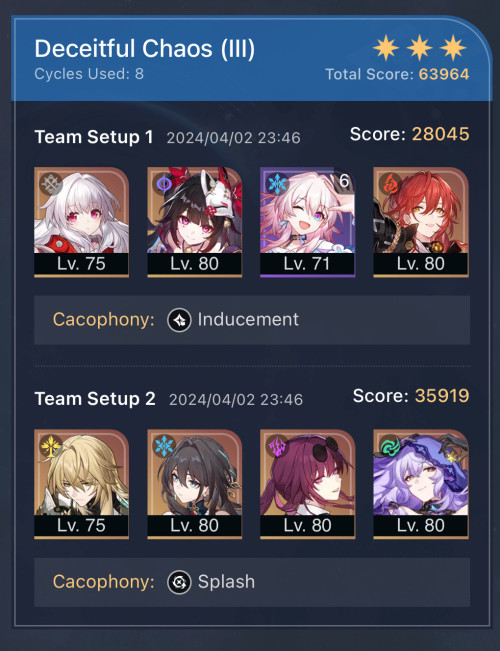The image size is (500, 651).
Task: Click the Fire element icon on red-haired character
Action: (390, 184)
